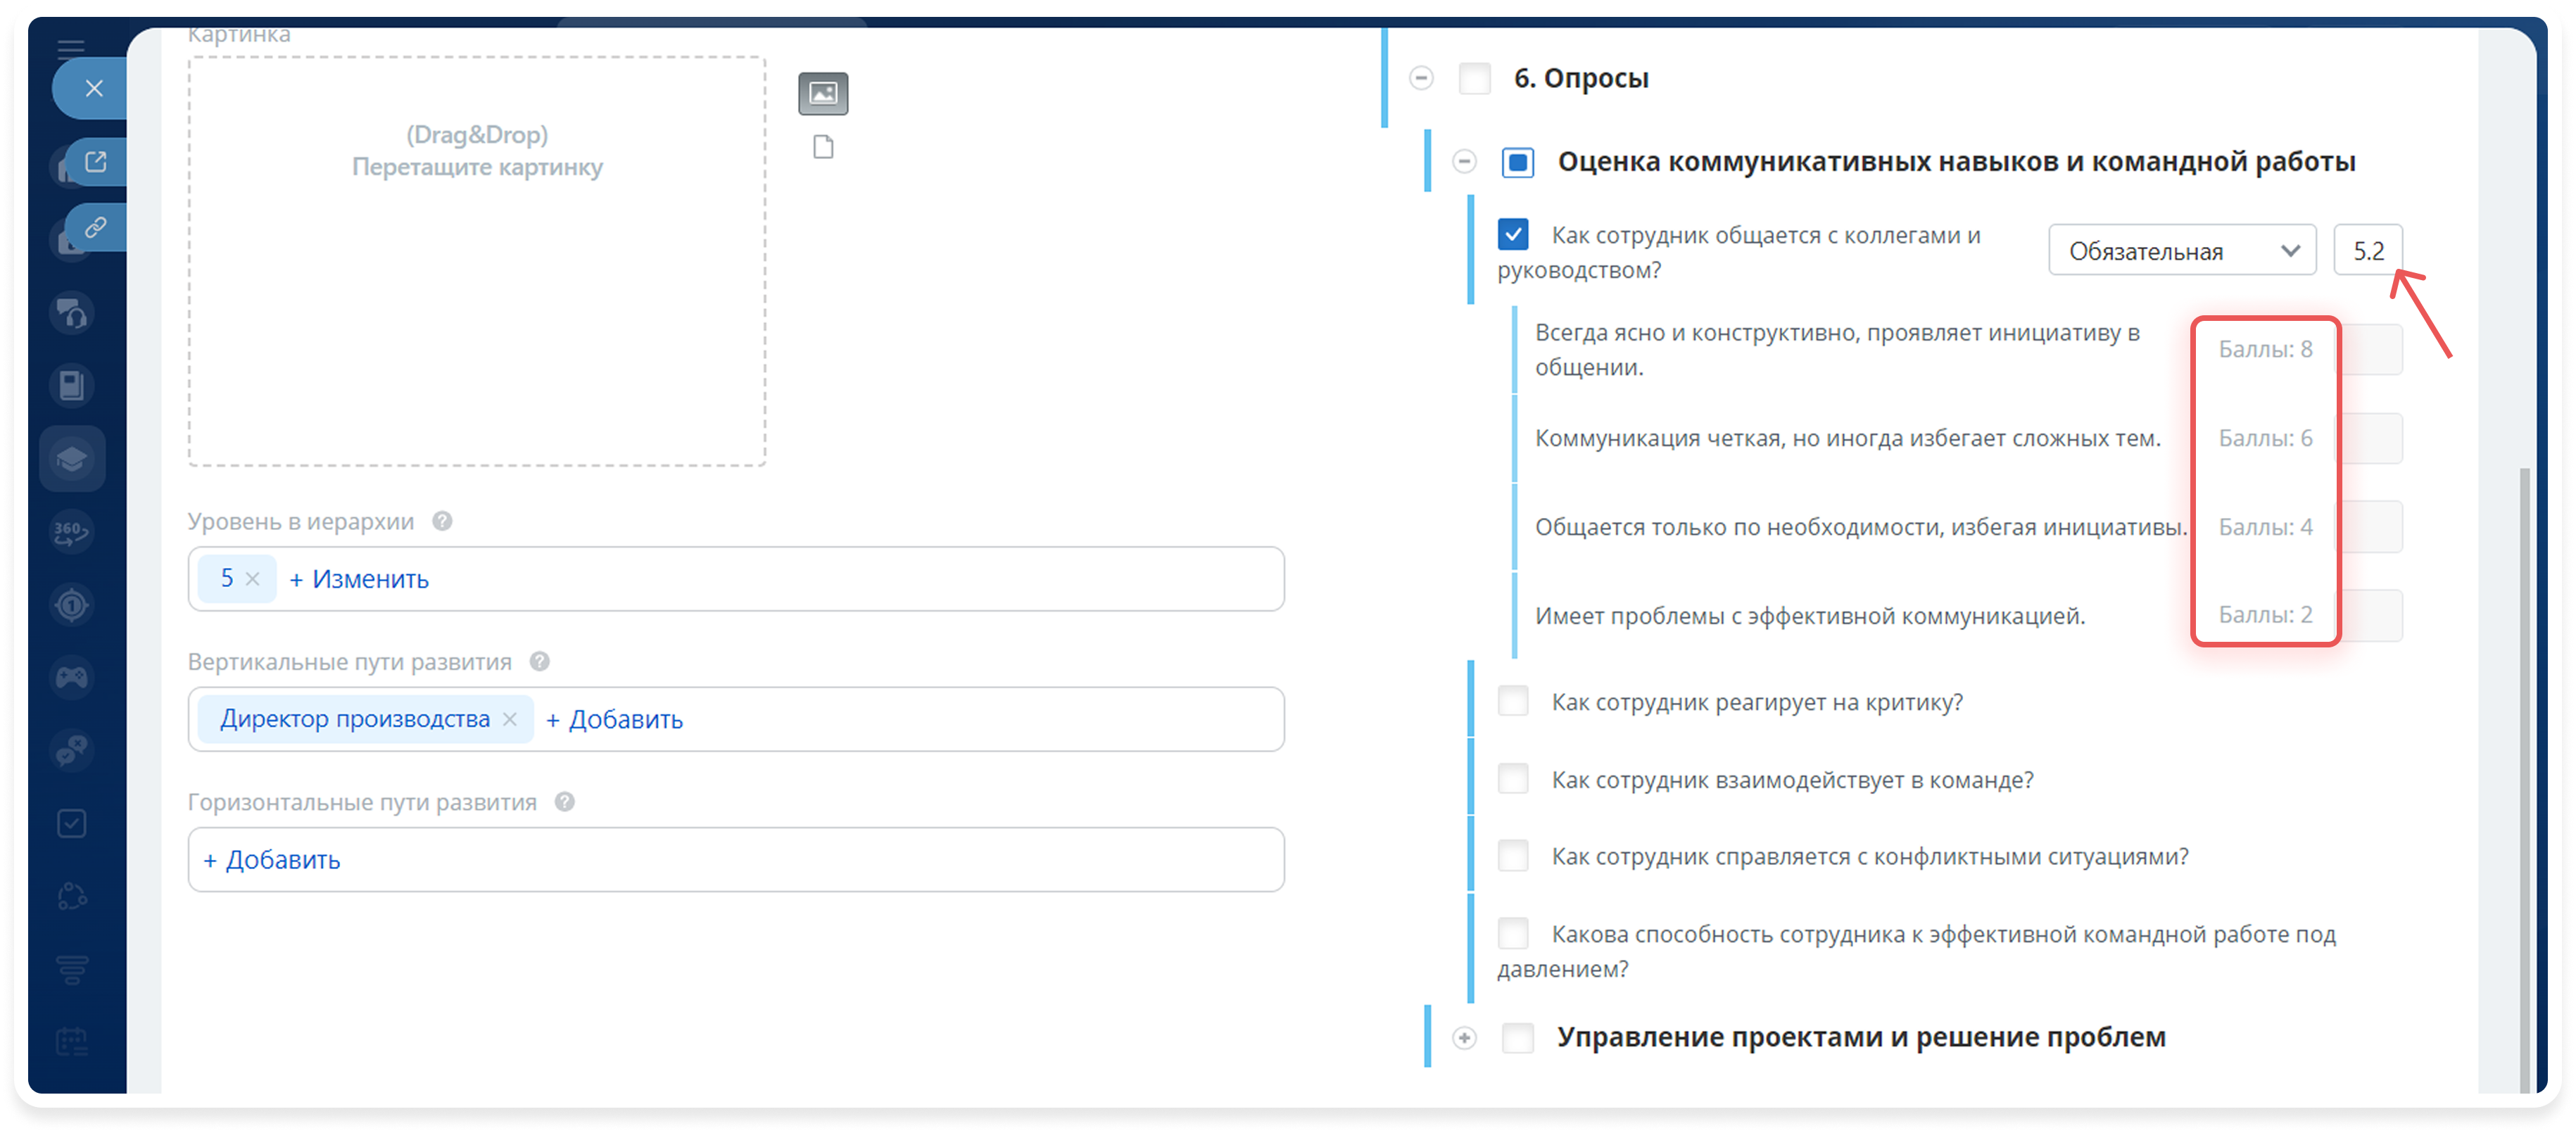Open the graduation cap learning section
The height and width of the screenshot is (1133, 2576).
[72, 459]
